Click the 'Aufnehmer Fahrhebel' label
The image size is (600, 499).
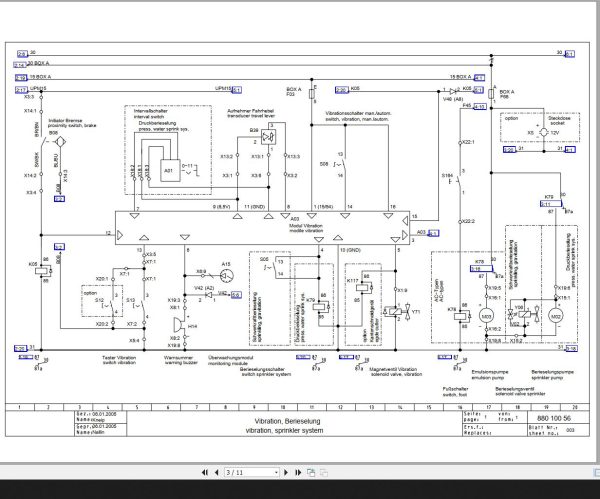coord(251,111)
